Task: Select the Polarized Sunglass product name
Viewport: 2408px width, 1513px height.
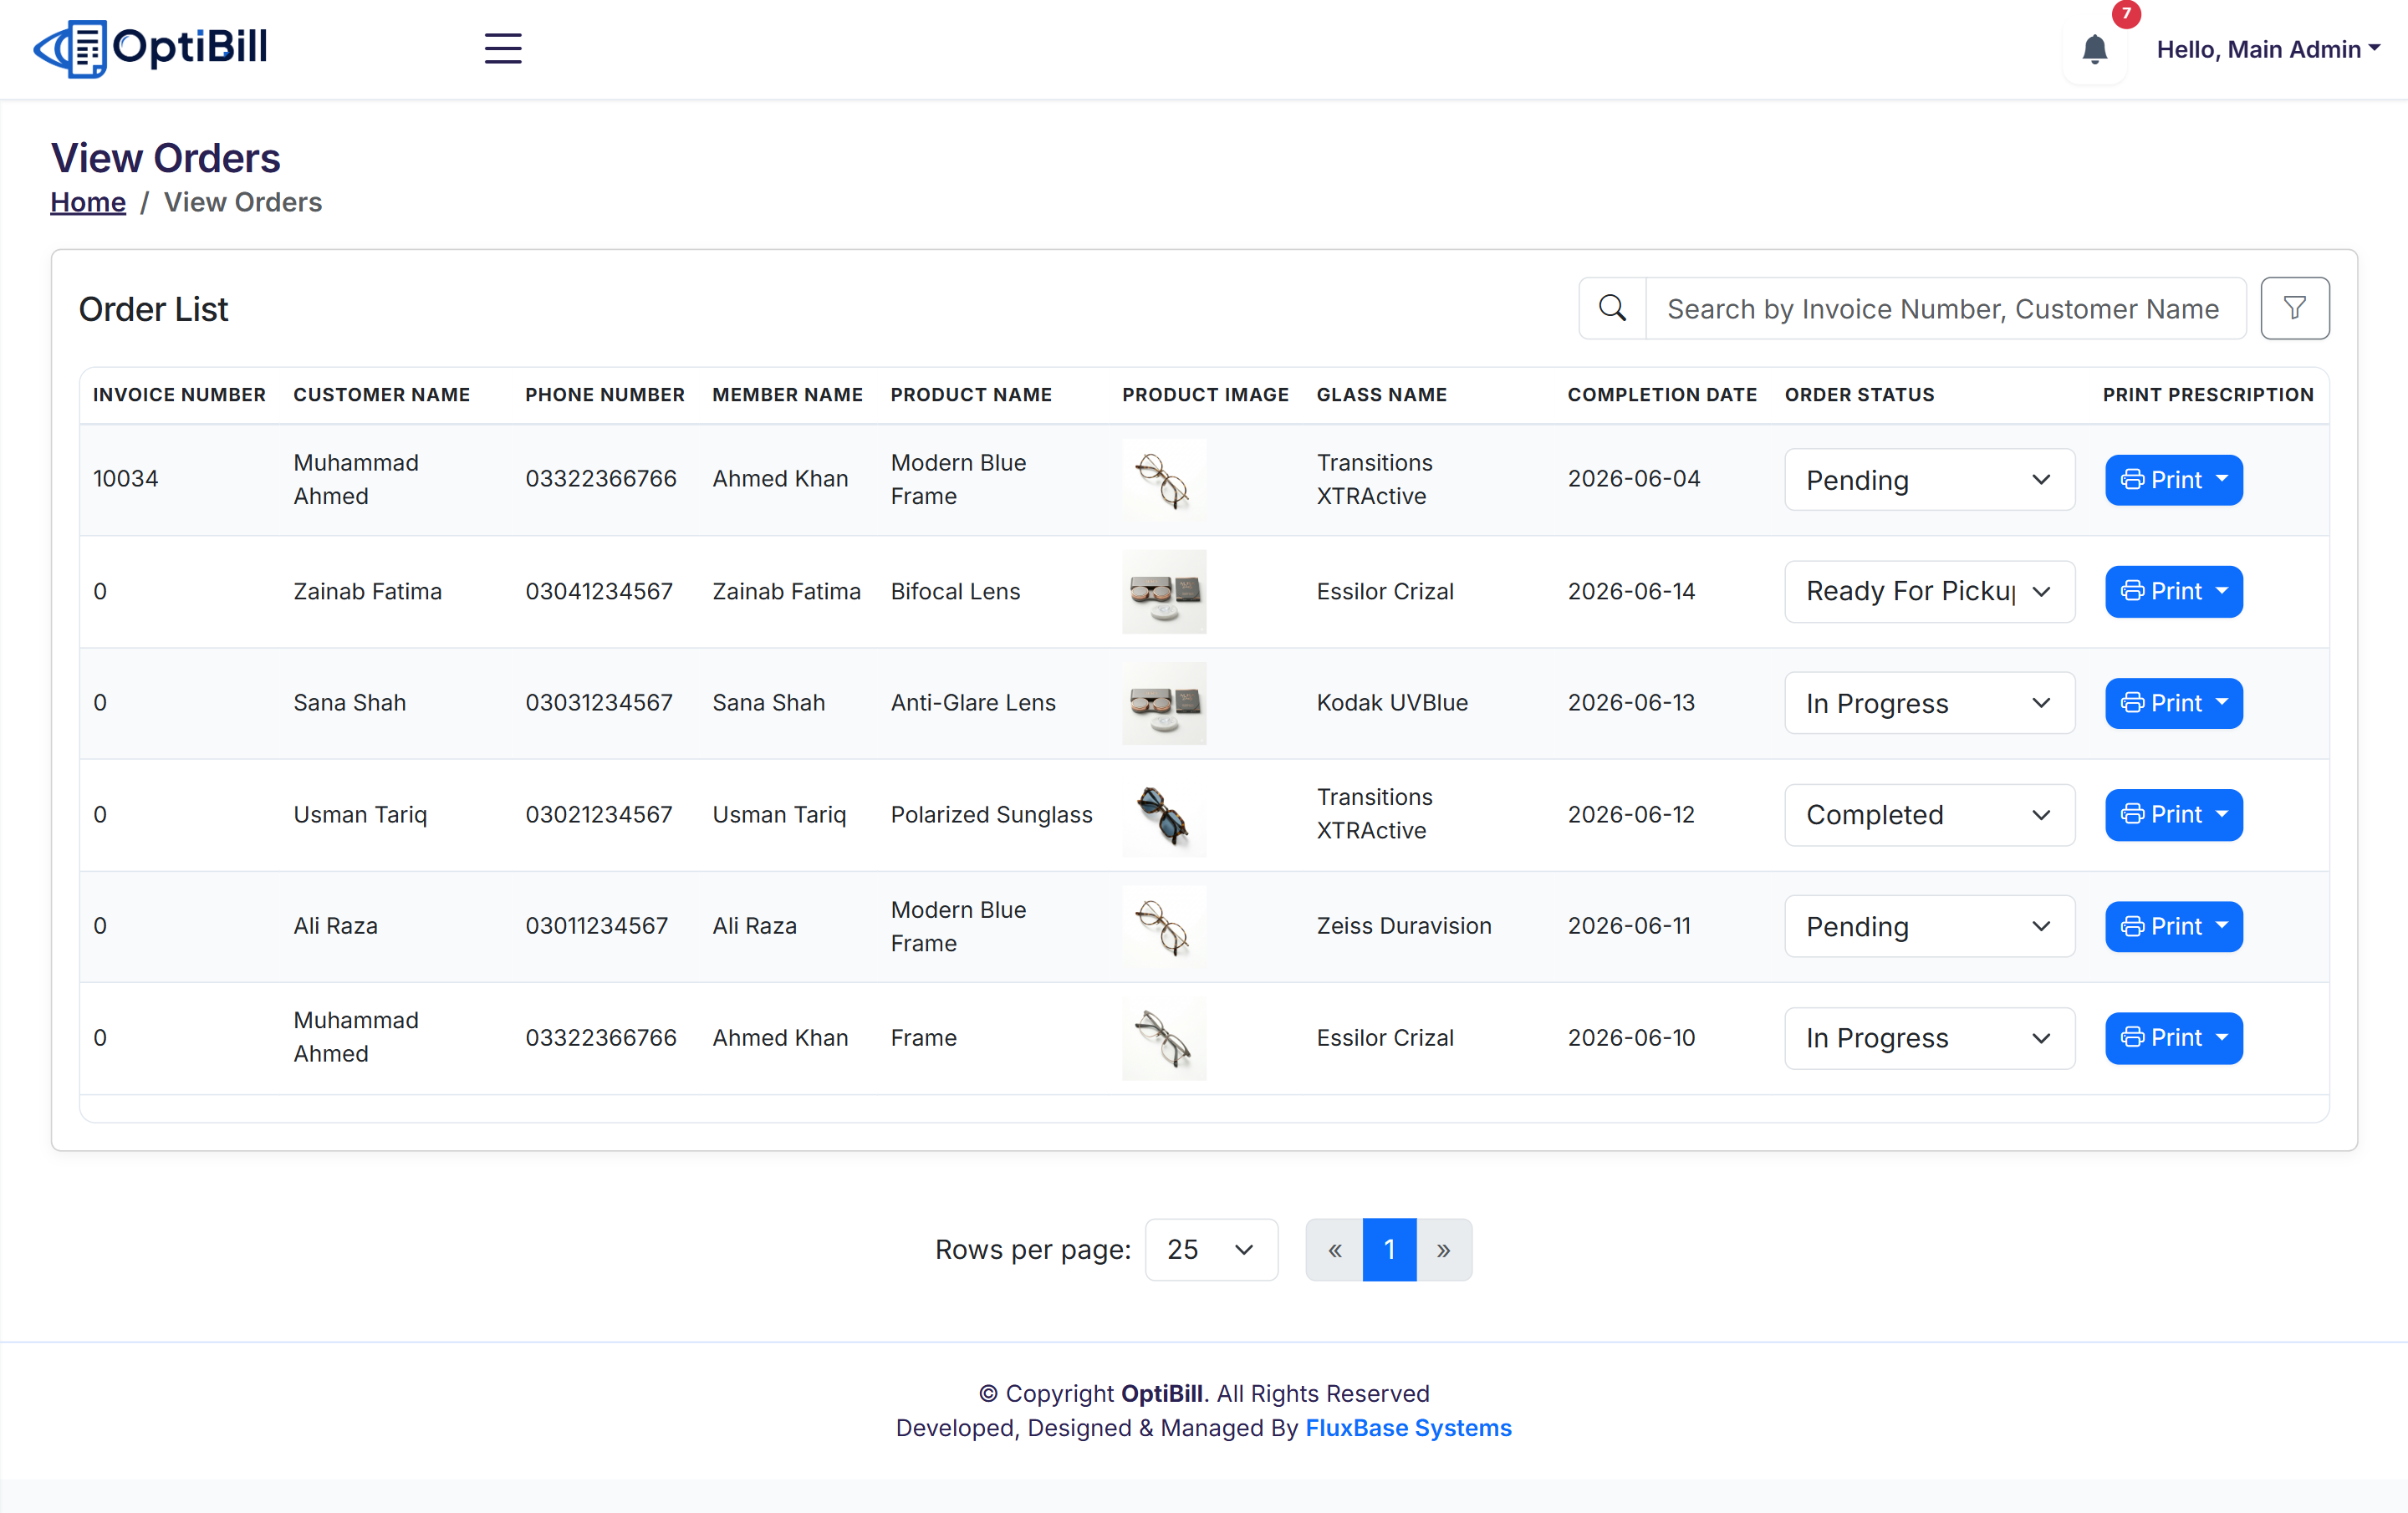Action: pyautogui.click(x=991, y=815)
